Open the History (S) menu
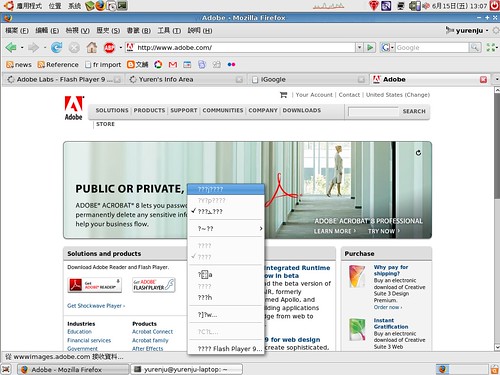The height and width of the screenshot is (375, 500). click(108, 31)
